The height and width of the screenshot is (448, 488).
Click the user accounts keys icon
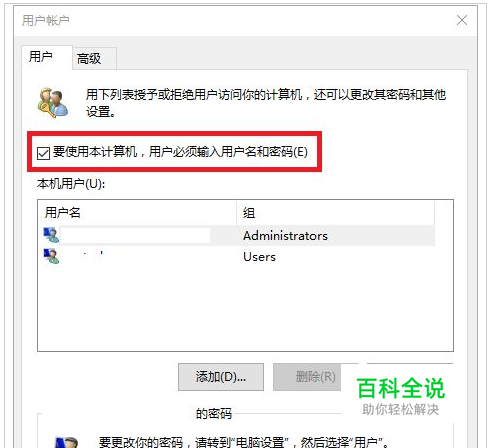coord(53,102)
